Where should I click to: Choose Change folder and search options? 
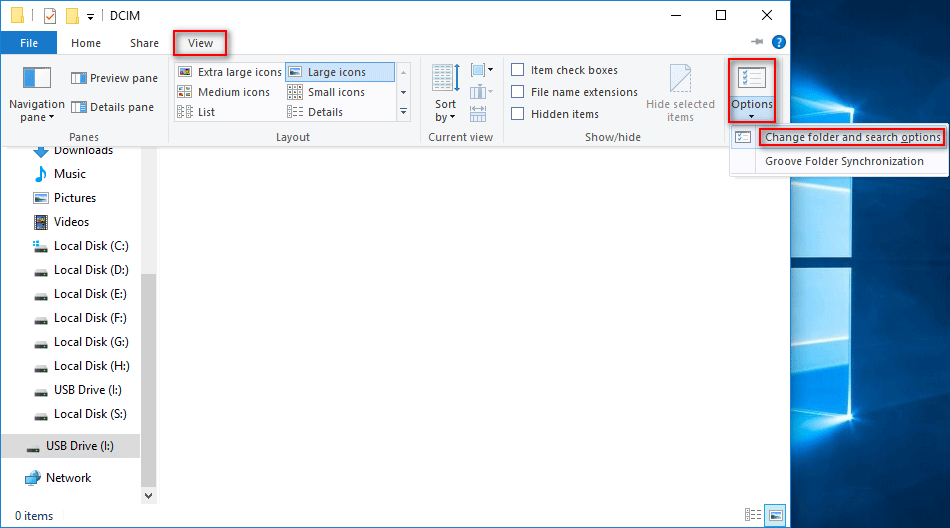click(852, 137)
